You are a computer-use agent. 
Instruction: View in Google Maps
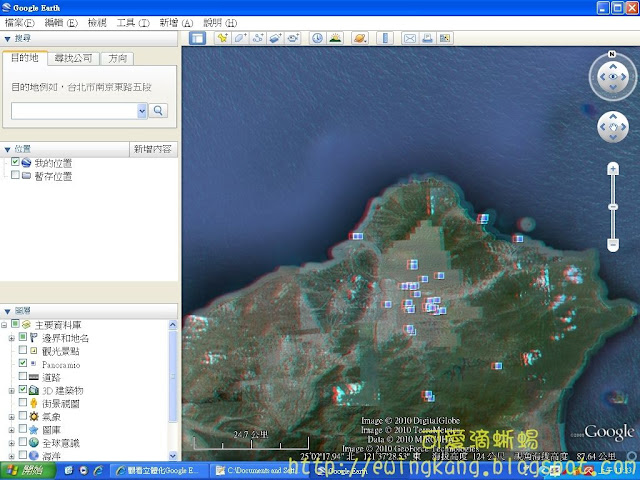point(445,38)
